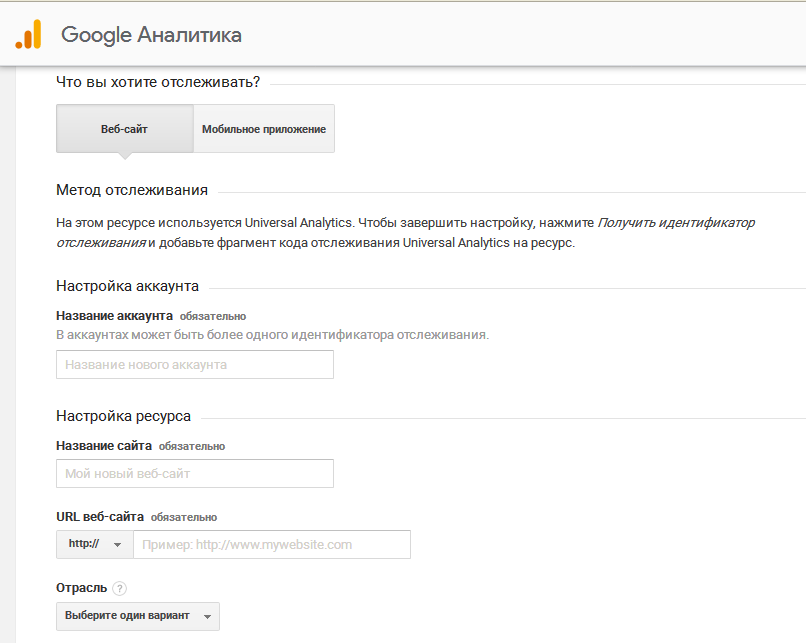This screenshot has height=643, width=806.
Task: Click the Отрасль label
Action: [81, 588]
